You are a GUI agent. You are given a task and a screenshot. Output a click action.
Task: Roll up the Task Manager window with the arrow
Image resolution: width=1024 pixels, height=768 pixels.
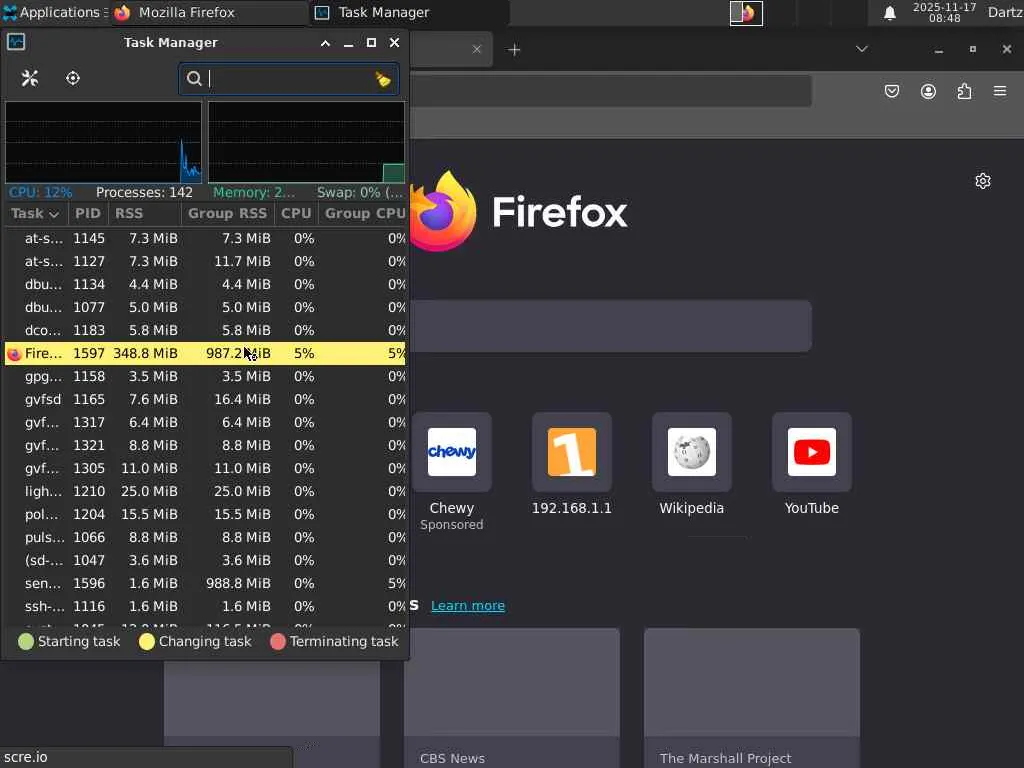tap(325, 43)
